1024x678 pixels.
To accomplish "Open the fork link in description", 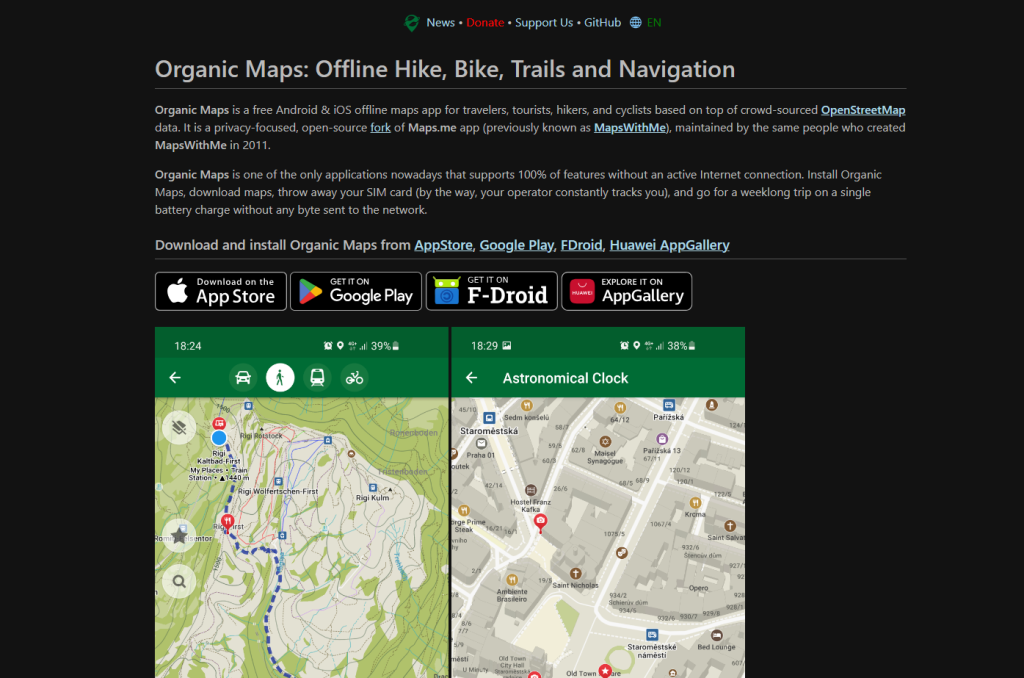I will [380, 127].
